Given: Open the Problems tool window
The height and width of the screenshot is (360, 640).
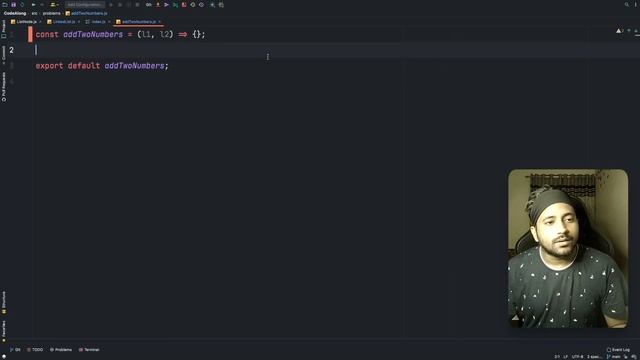Looking at the screenshot, I should [61, 350].
